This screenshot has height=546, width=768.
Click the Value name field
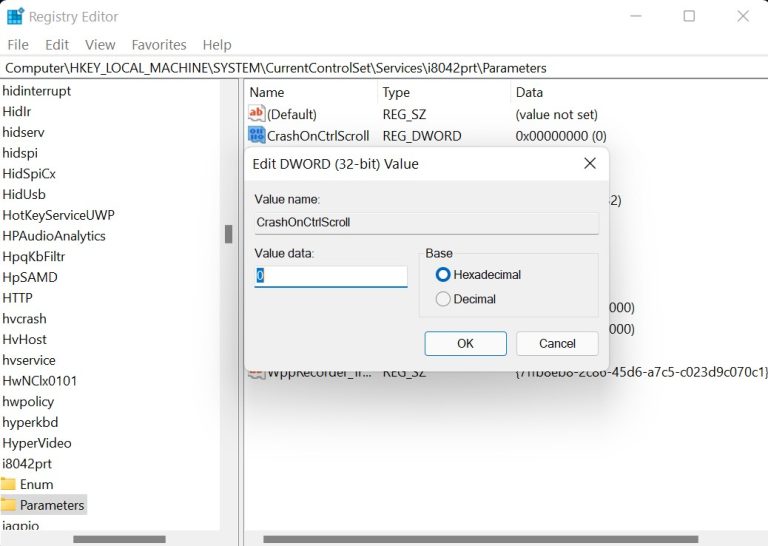click(426, 223)
